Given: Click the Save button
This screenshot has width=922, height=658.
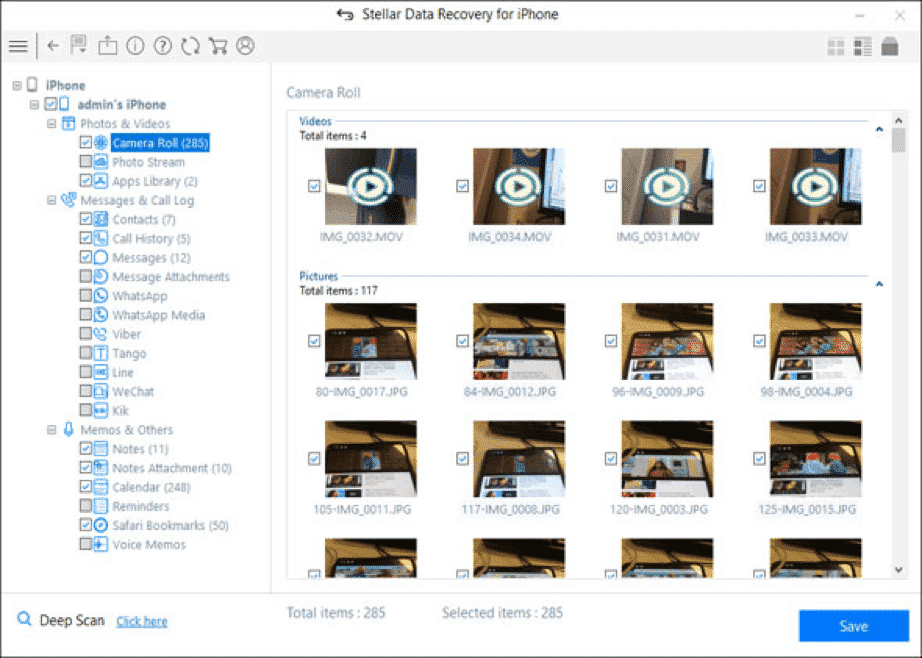Looking at the screenshot, I should [853, 626].
